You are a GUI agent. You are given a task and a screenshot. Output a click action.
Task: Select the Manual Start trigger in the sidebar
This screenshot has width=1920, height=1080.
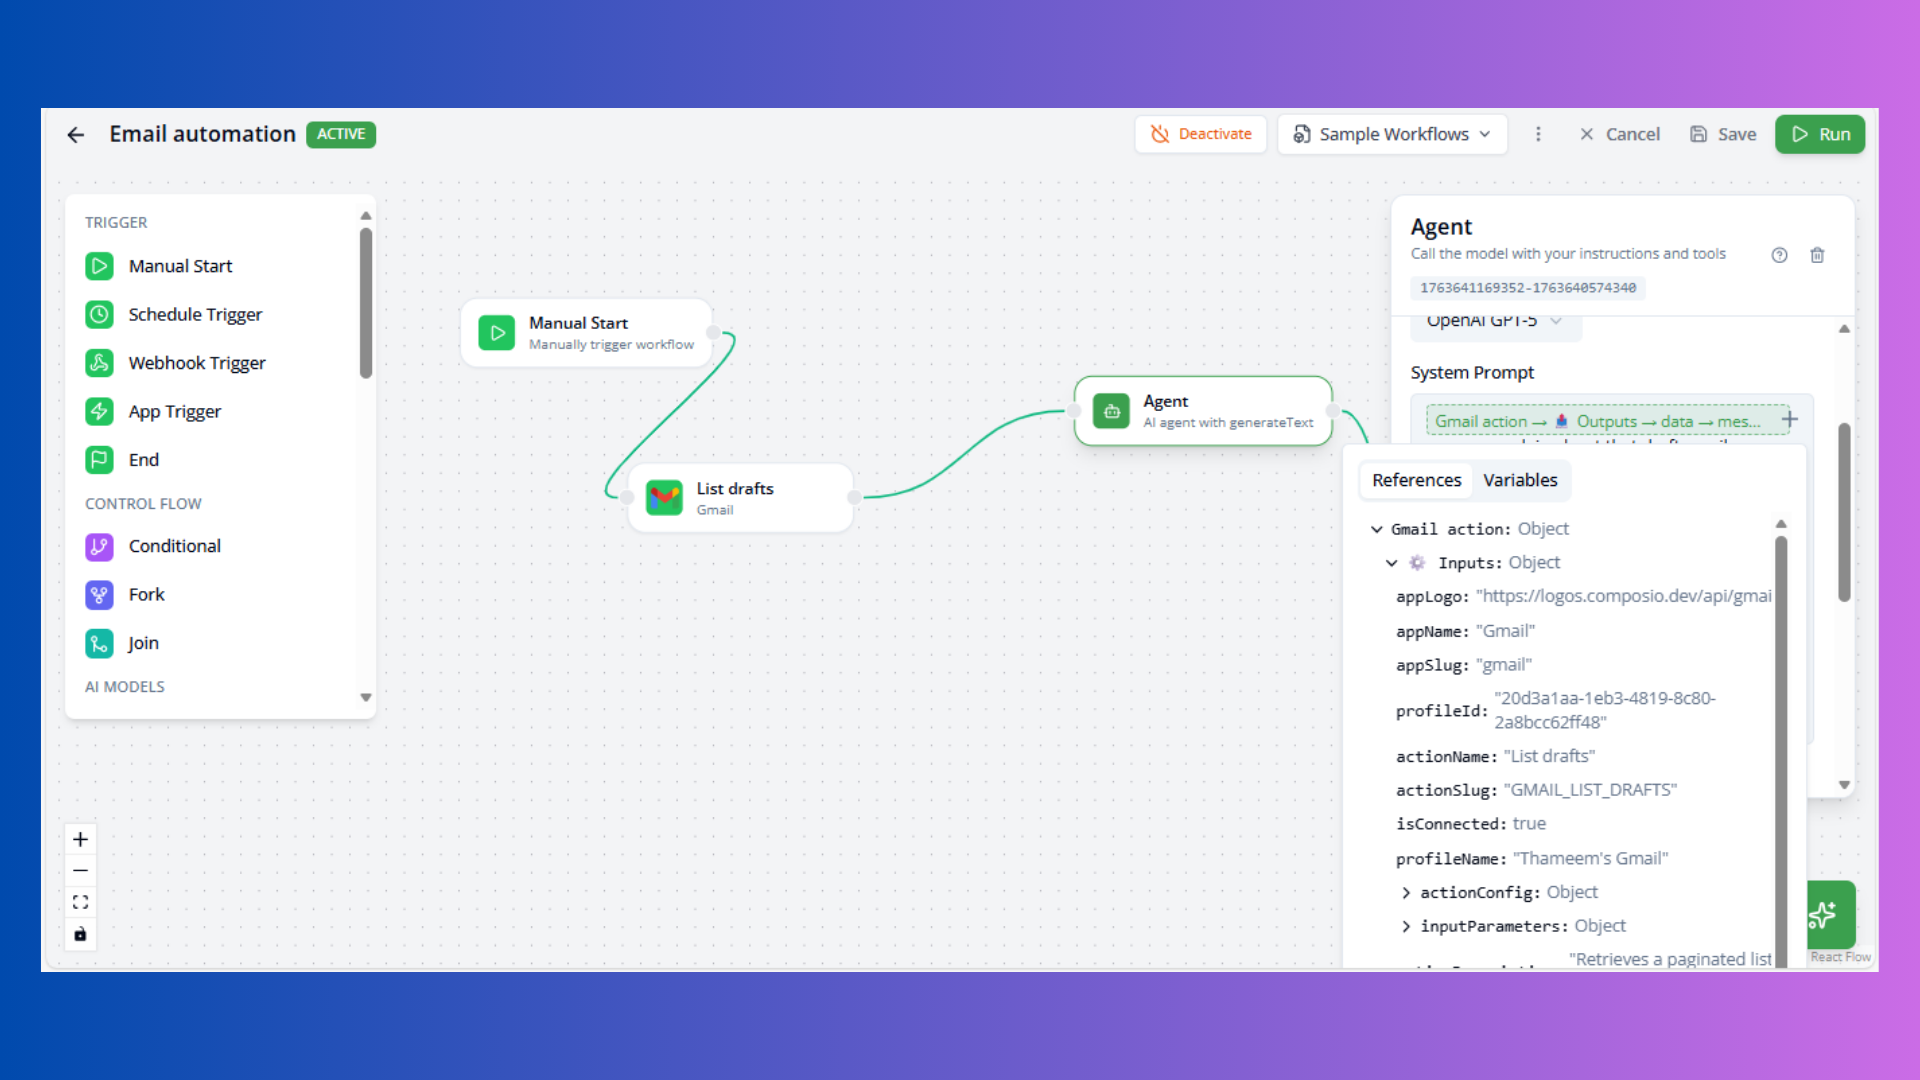pyautogui.click(x=180, y=265)
